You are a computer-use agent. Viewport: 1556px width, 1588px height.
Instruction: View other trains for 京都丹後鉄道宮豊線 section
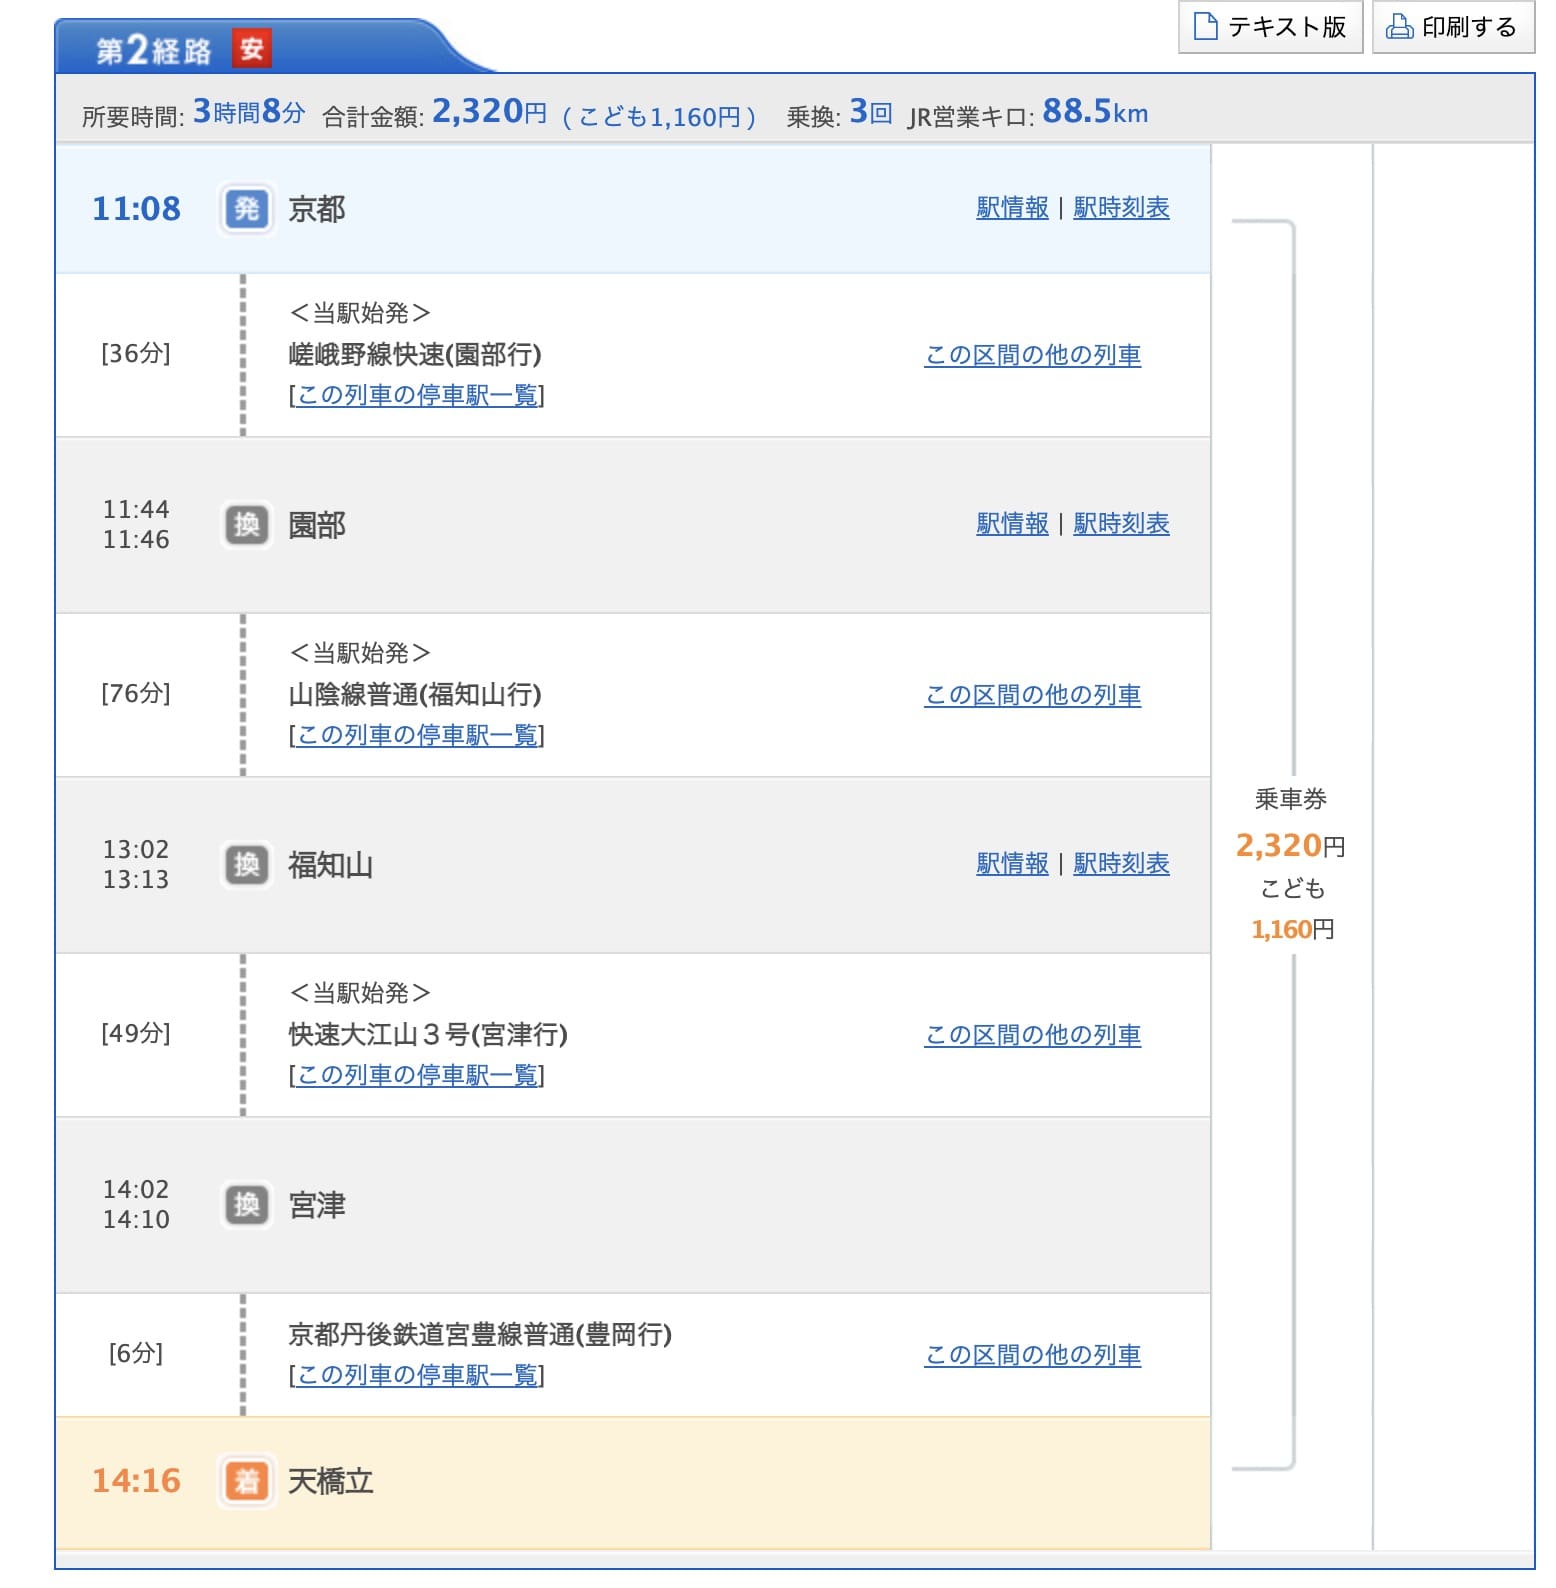pos(1033,1356)
